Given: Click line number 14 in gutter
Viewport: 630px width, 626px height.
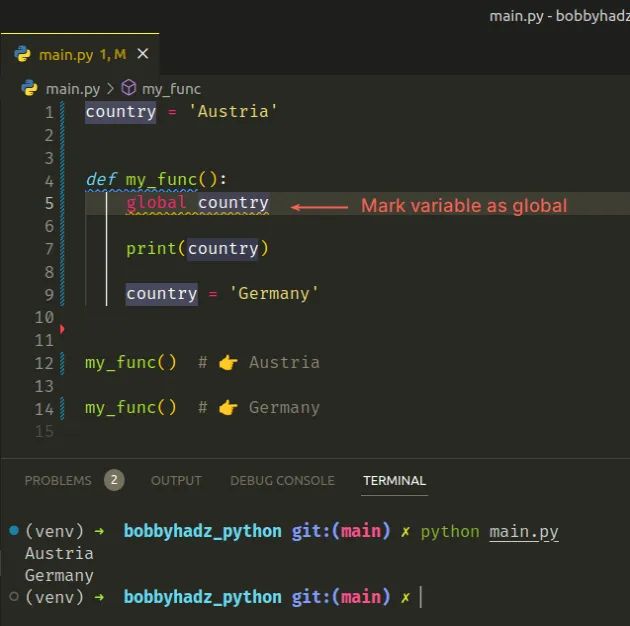Looking at the screenshot, I should point(44,409).
